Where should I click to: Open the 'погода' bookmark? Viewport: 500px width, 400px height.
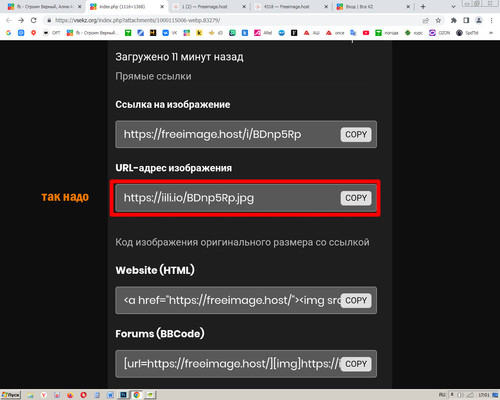tap(387, 33)
